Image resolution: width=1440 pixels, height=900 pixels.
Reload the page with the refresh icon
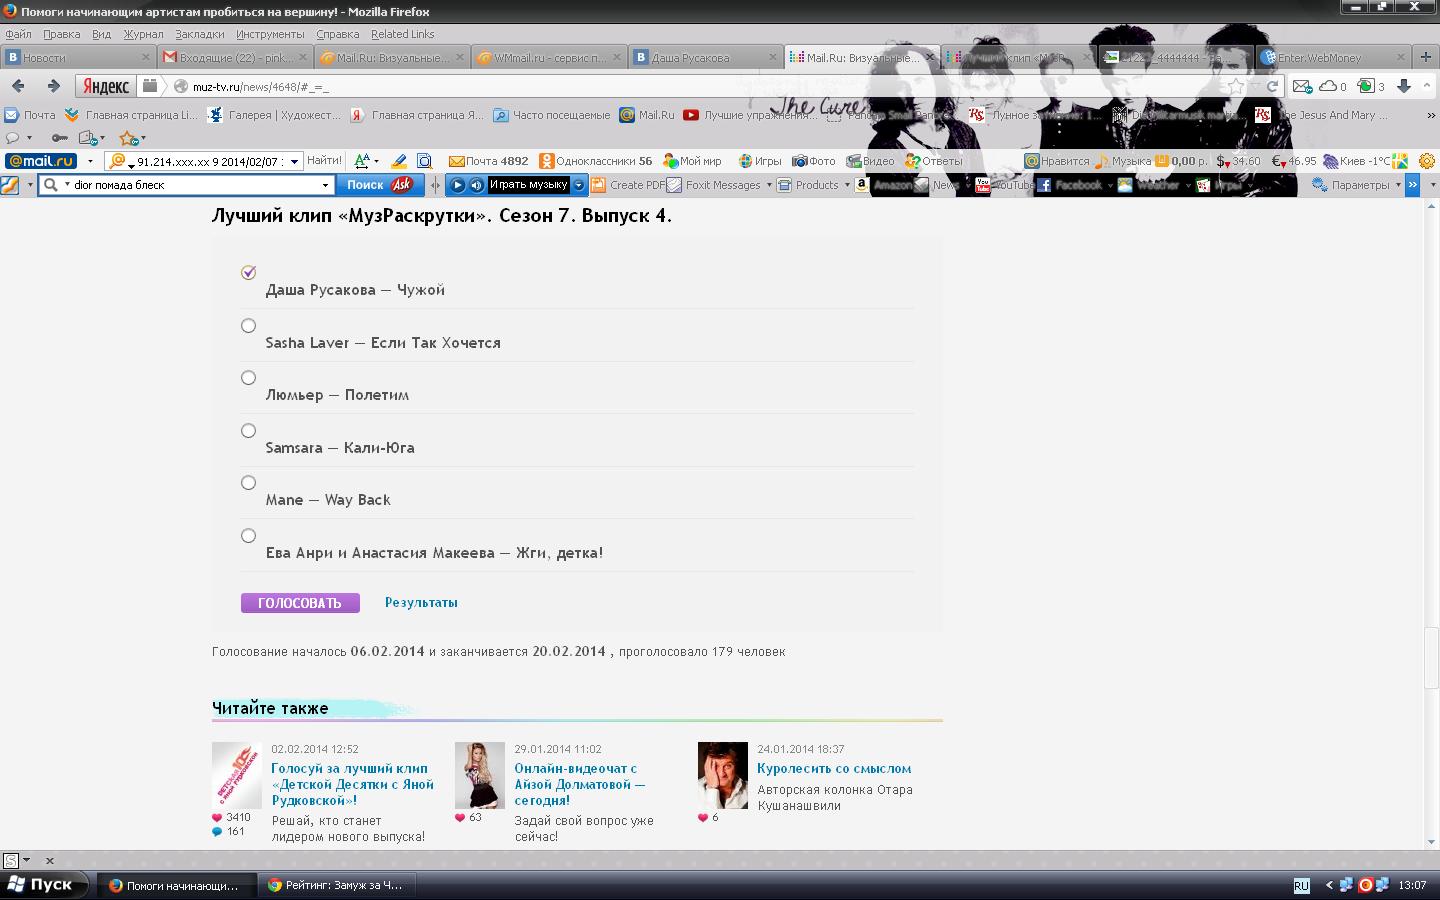pos(1272,86)
